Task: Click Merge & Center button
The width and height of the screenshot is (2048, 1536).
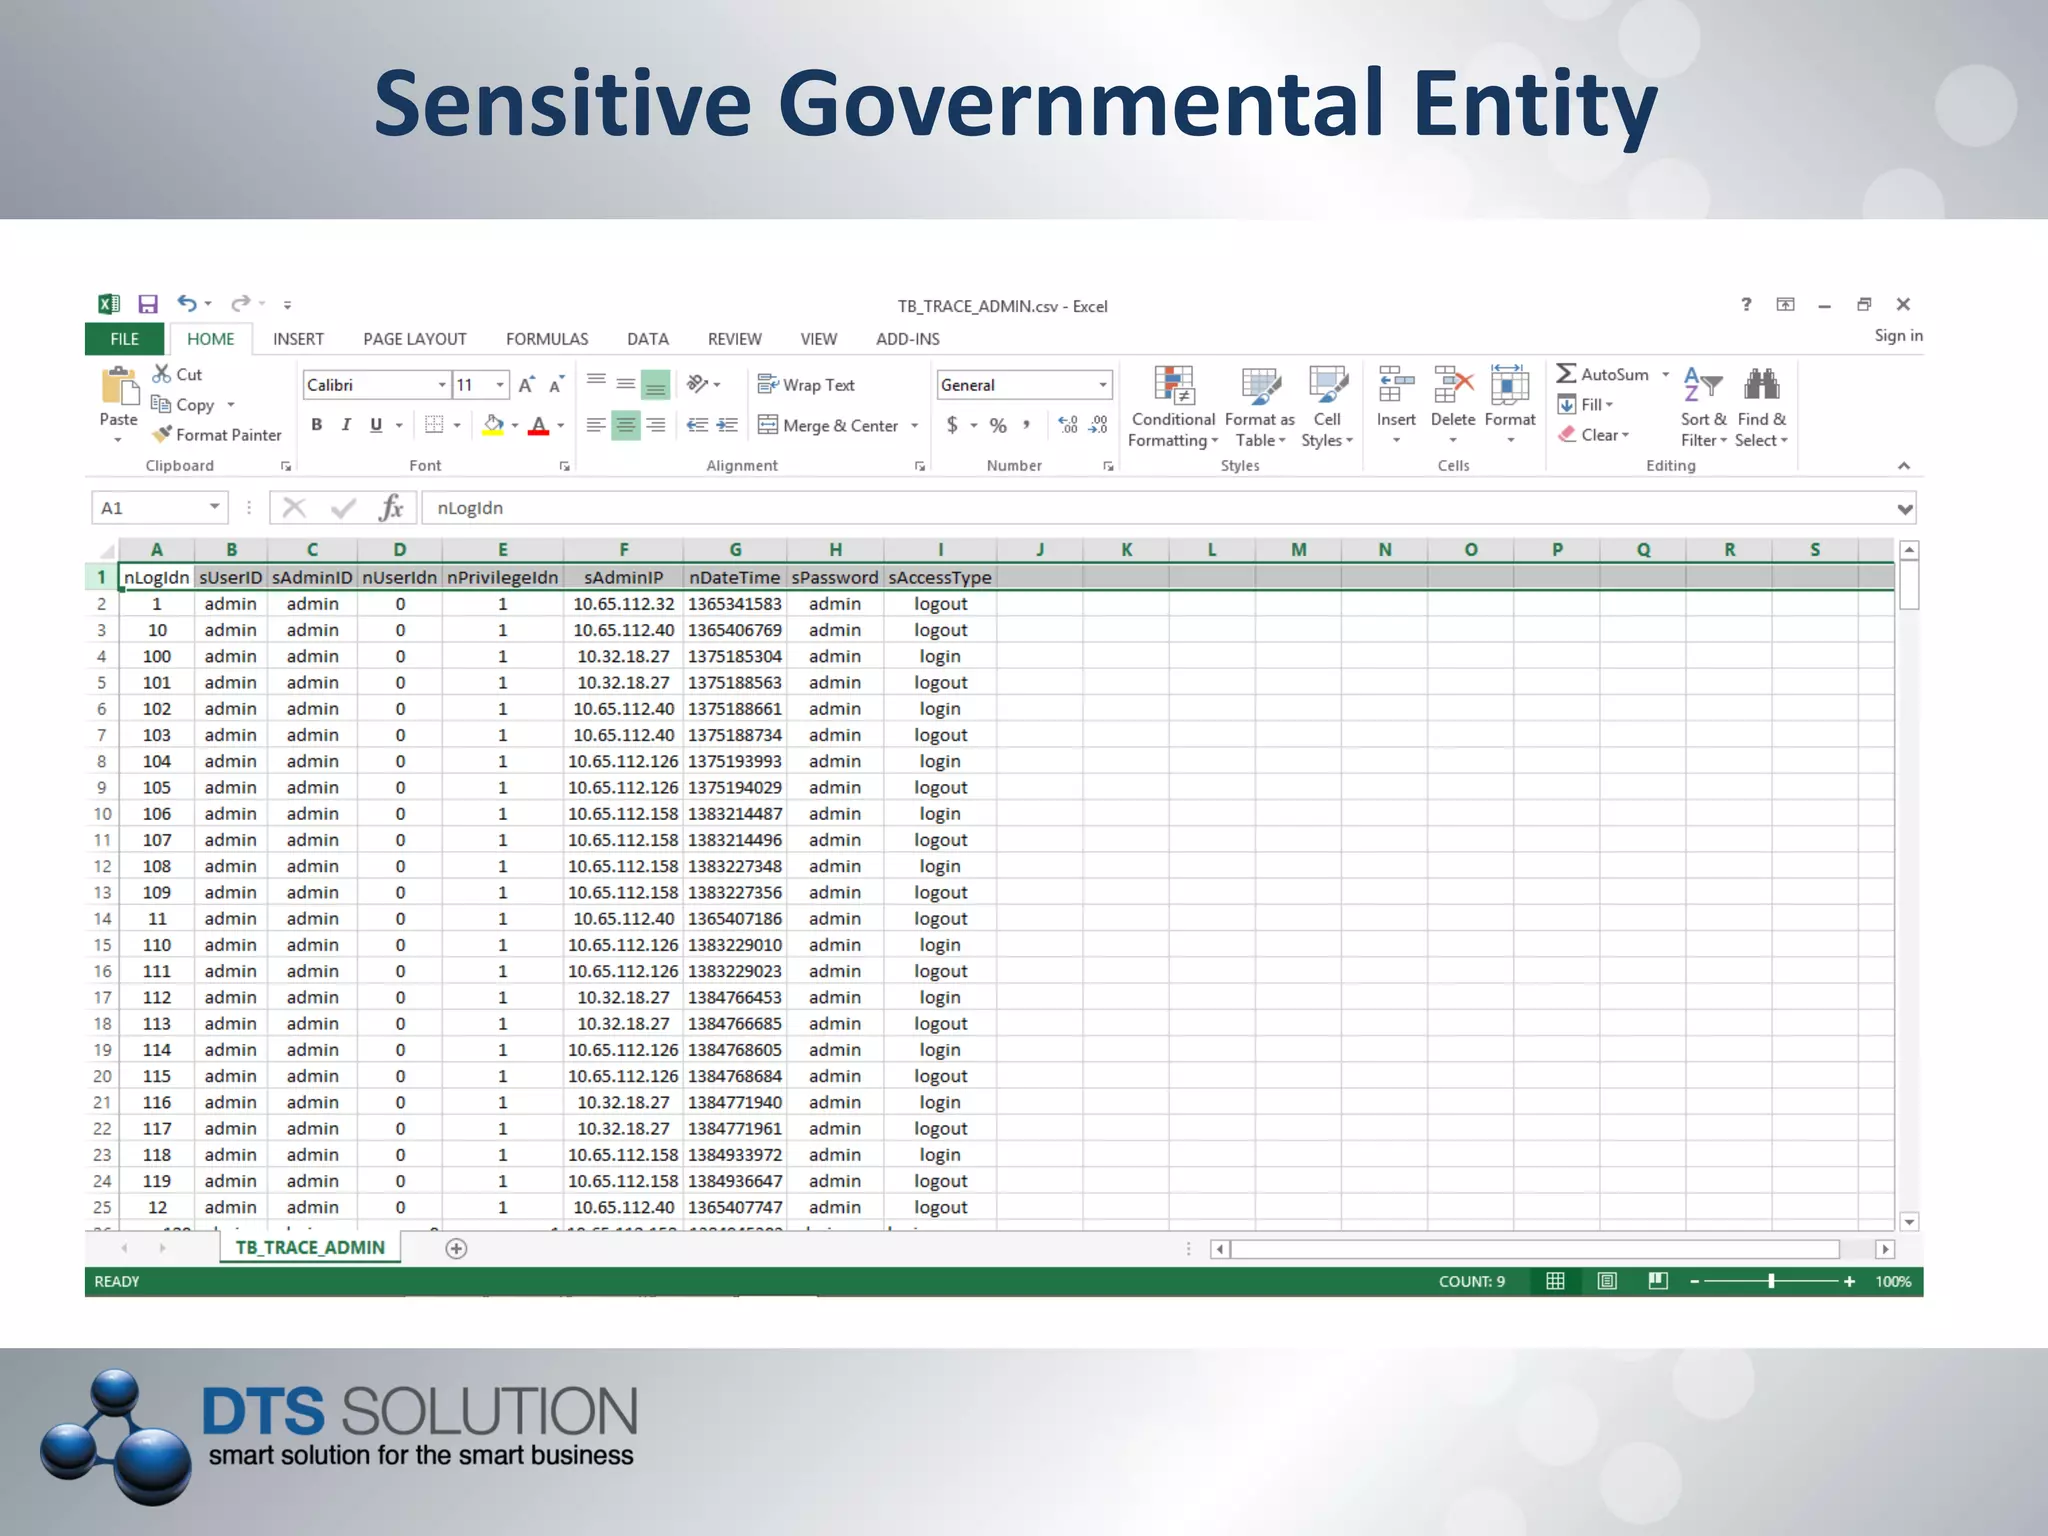Action: pos(829,426)
